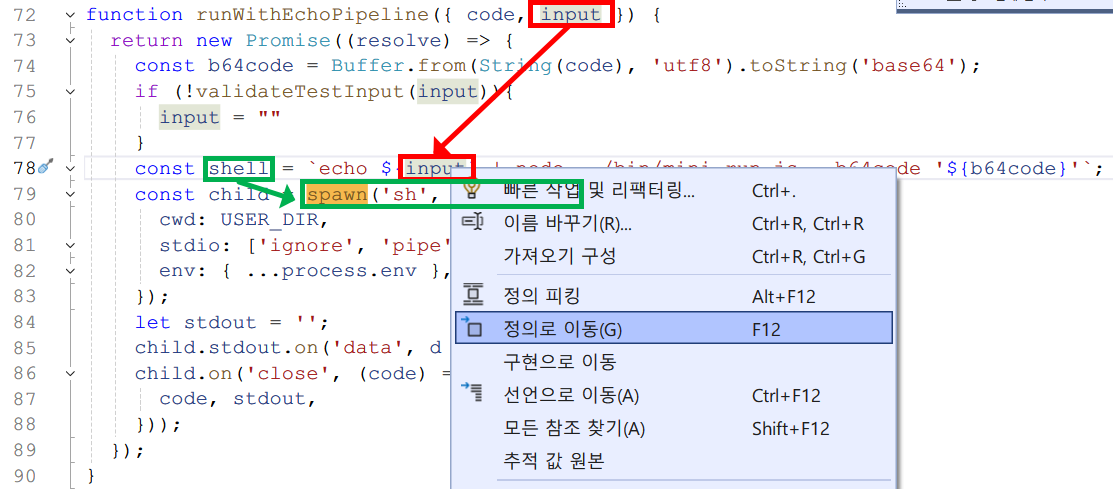
Task: Choose 모든 참조 찾기(A) menu item
Action: click(x=673, y=429)
